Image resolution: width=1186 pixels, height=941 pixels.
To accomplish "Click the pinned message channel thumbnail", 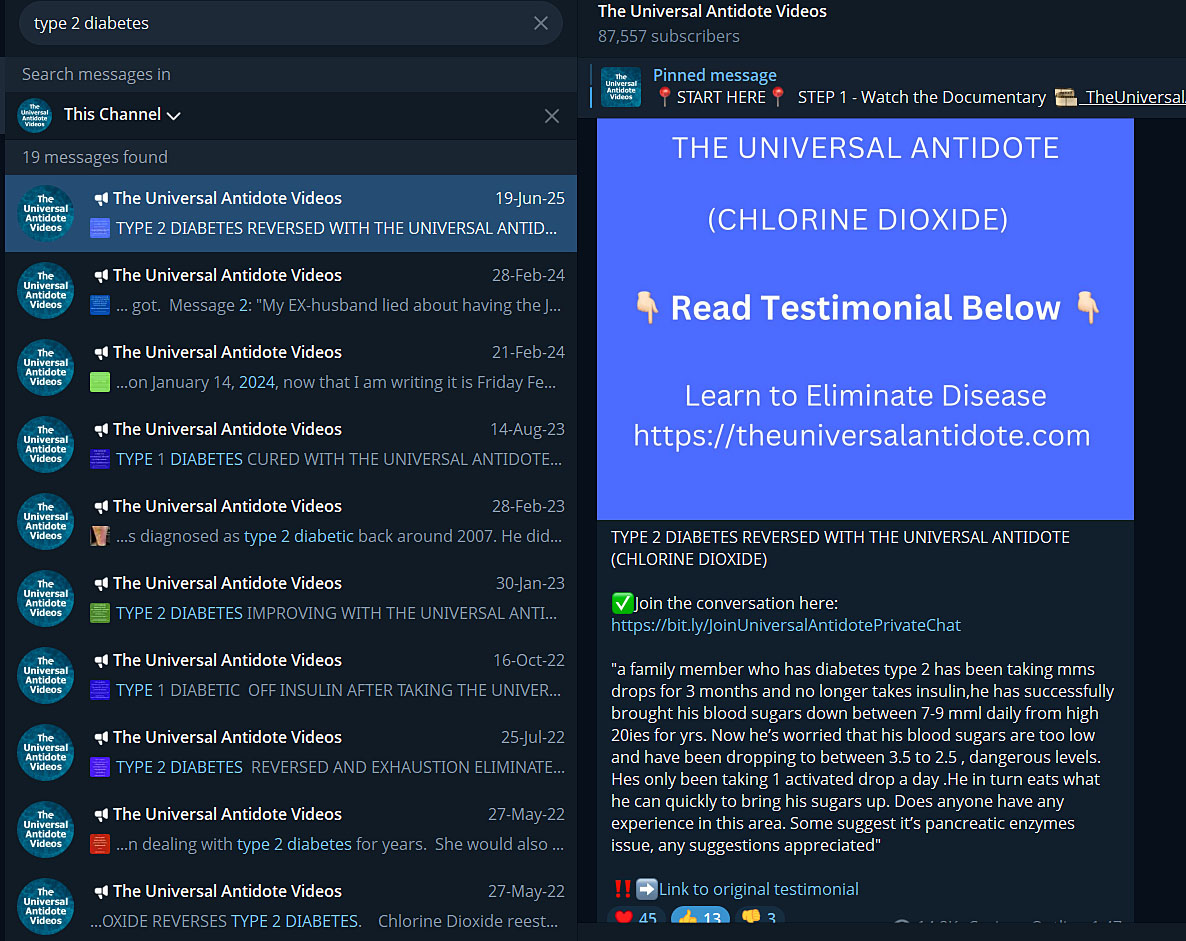I will tap(621, 87).
